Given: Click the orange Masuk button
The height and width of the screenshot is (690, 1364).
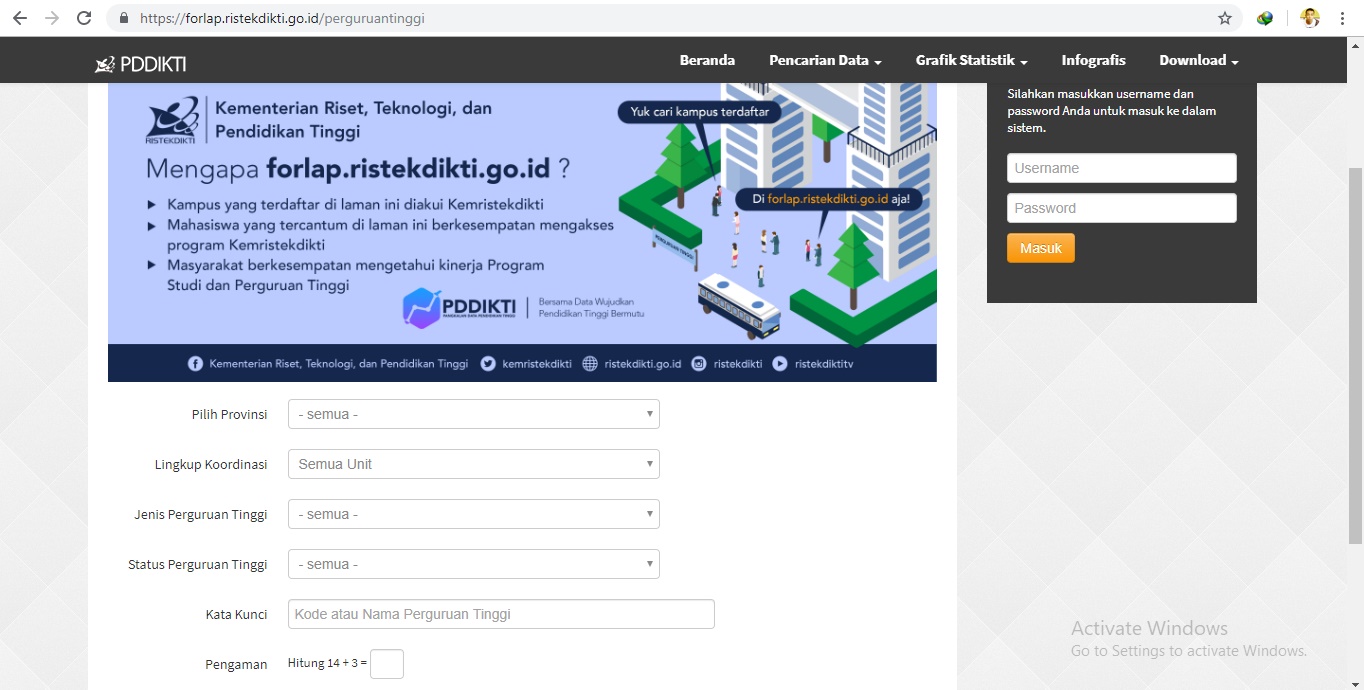Looking at the screenshot, I should pyautogui.click(x=1041, y=248).
